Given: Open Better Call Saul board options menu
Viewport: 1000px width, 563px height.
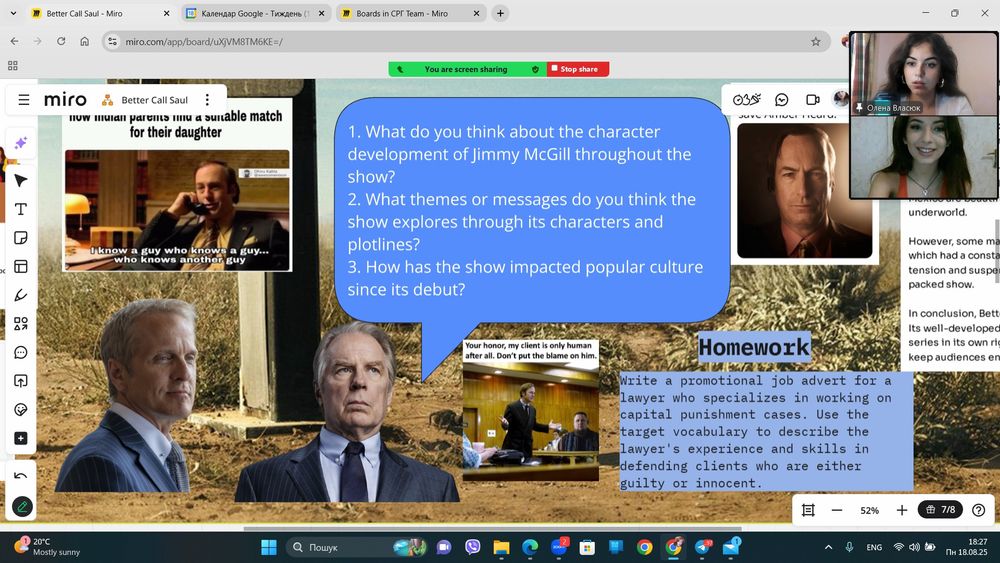Looking at the screenshot, I should point(207,100).
